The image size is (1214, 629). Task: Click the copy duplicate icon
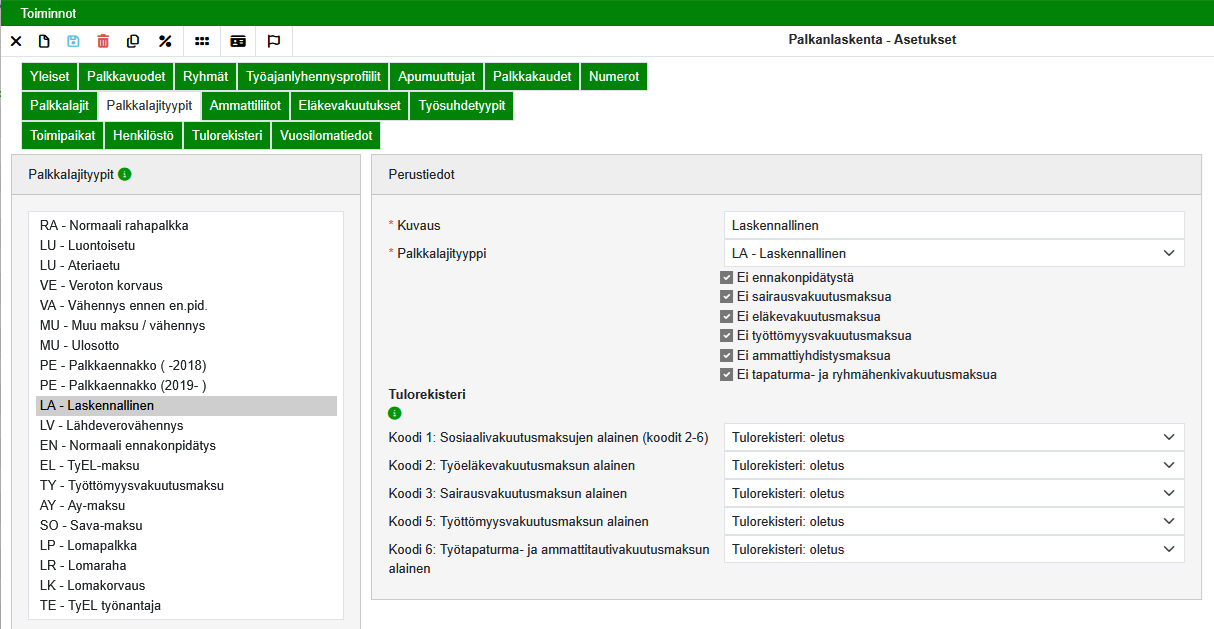click(133, 41)
